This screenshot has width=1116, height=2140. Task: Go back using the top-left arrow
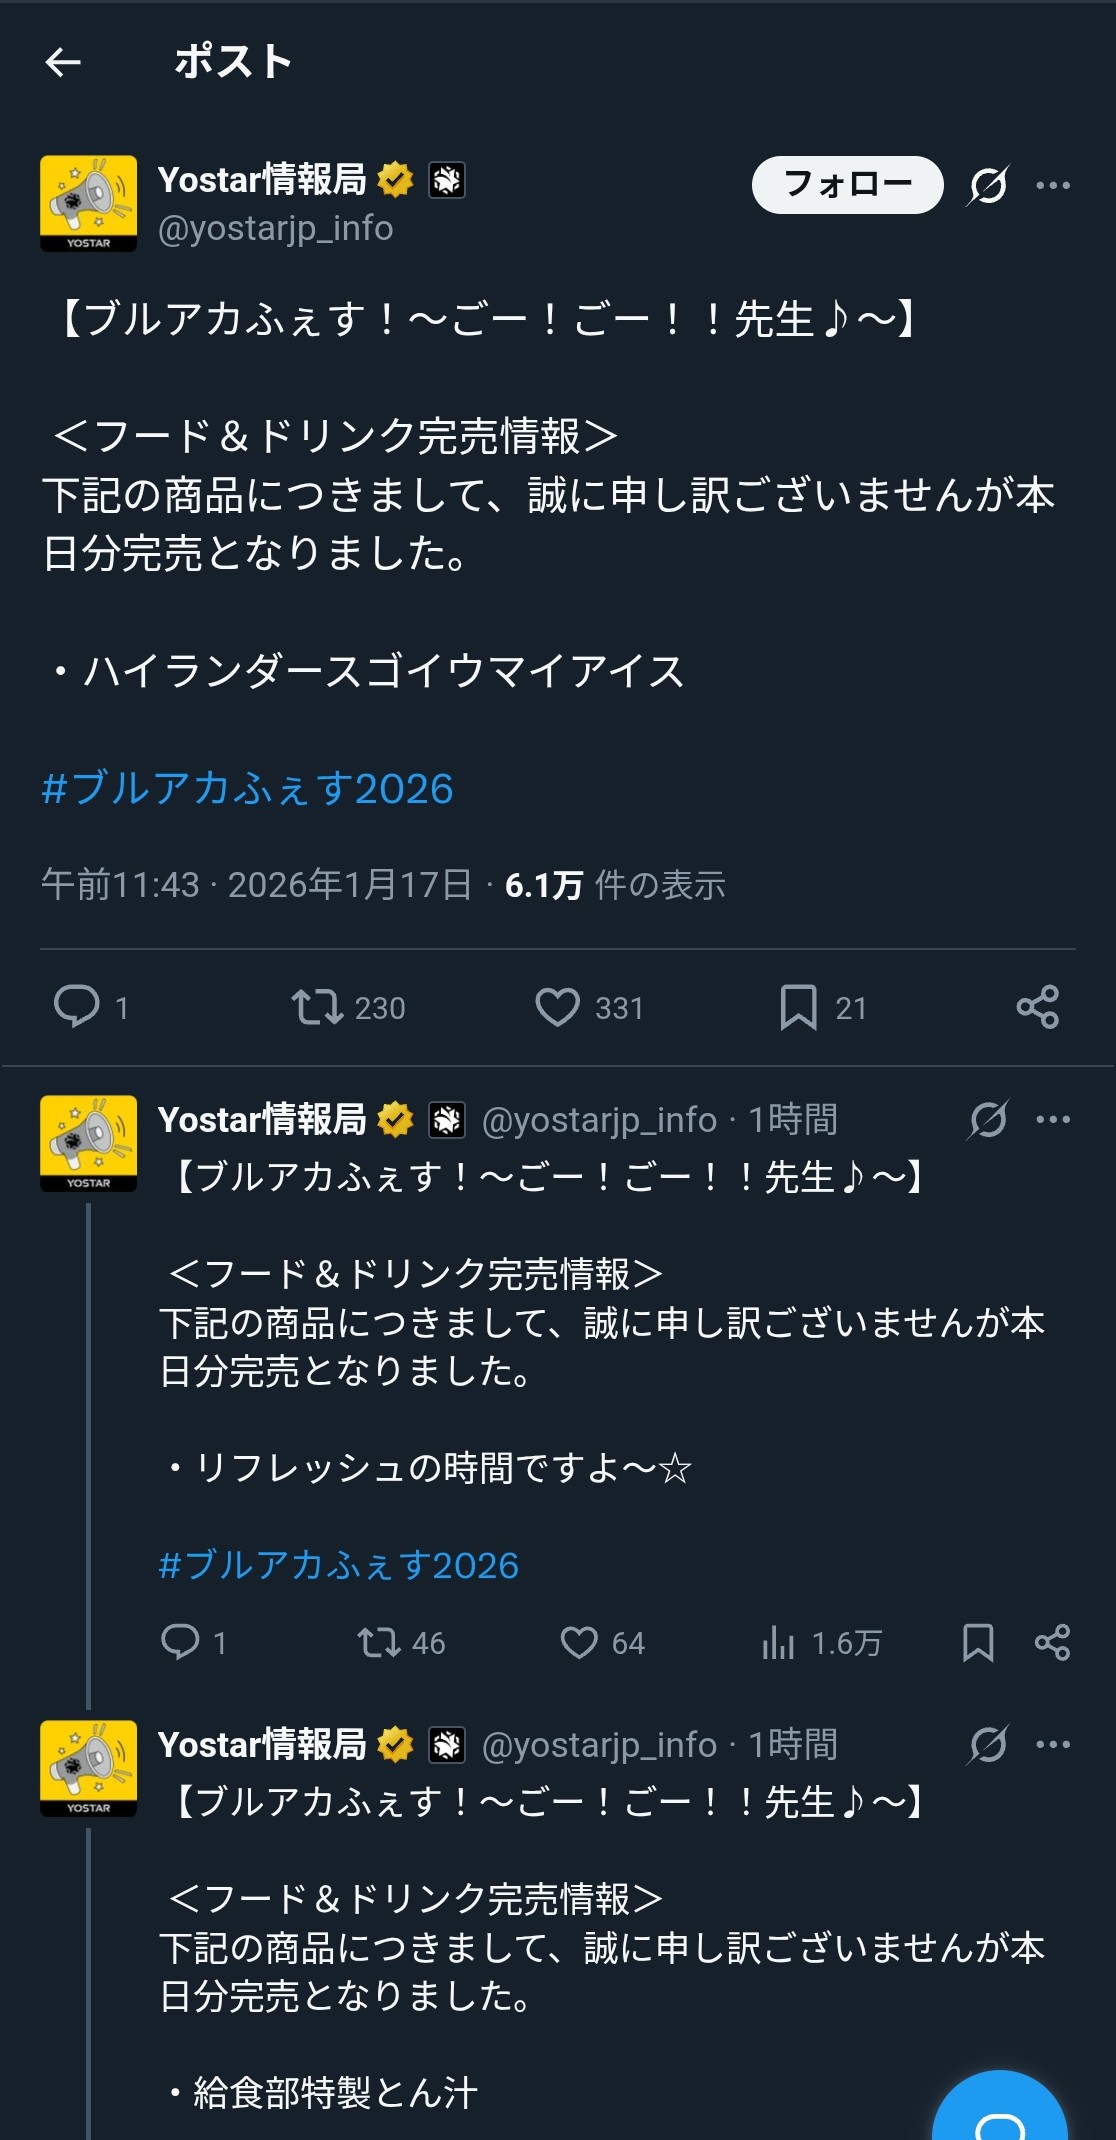[63, 62]
